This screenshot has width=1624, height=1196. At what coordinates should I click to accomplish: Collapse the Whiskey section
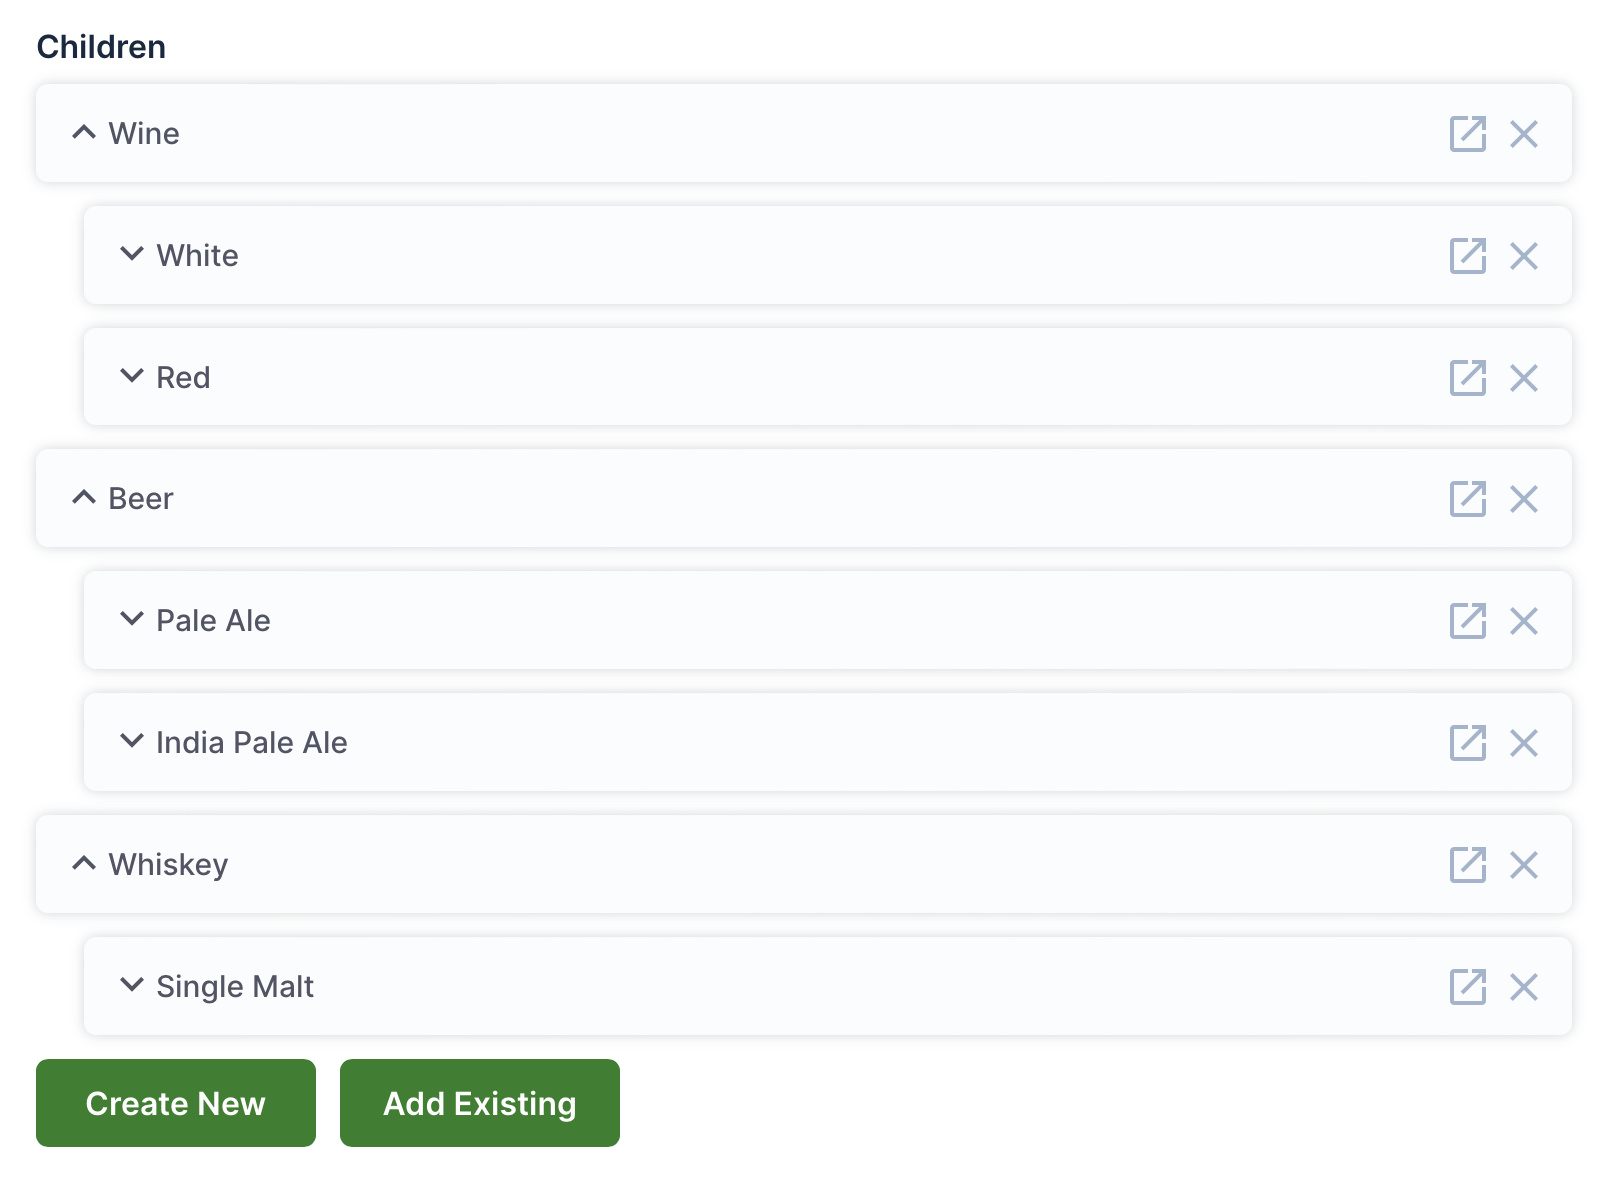(83, 863)
